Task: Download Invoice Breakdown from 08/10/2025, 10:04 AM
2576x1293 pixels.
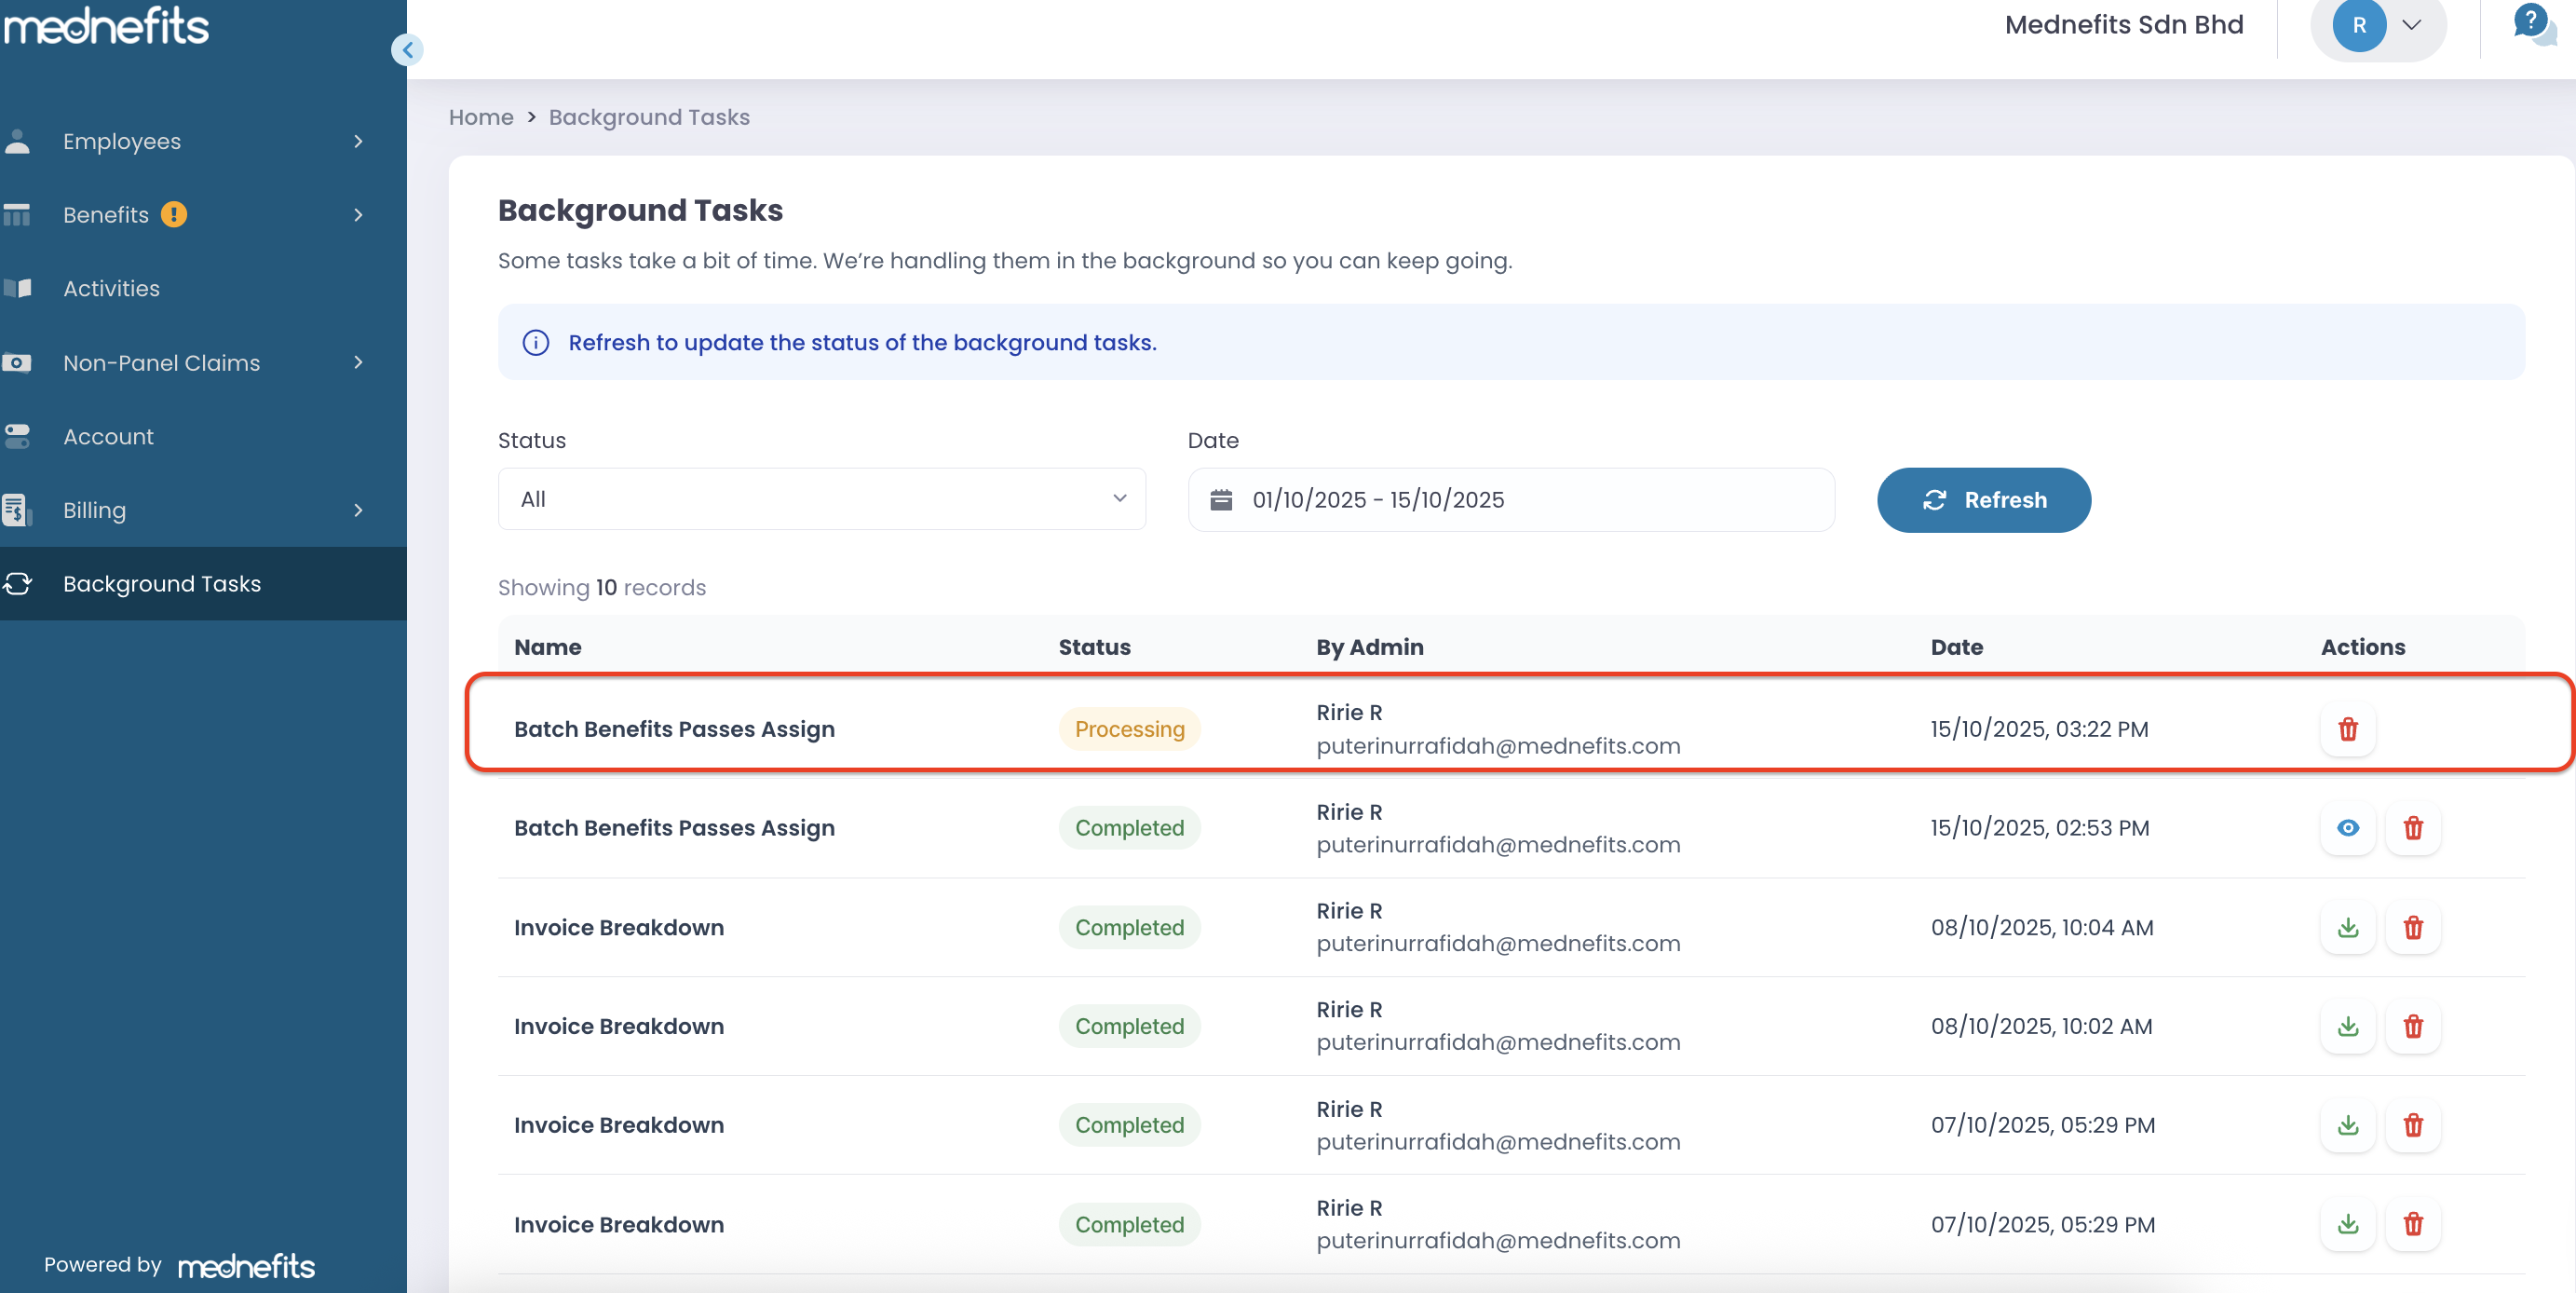Action: [x=2347, y=927]
